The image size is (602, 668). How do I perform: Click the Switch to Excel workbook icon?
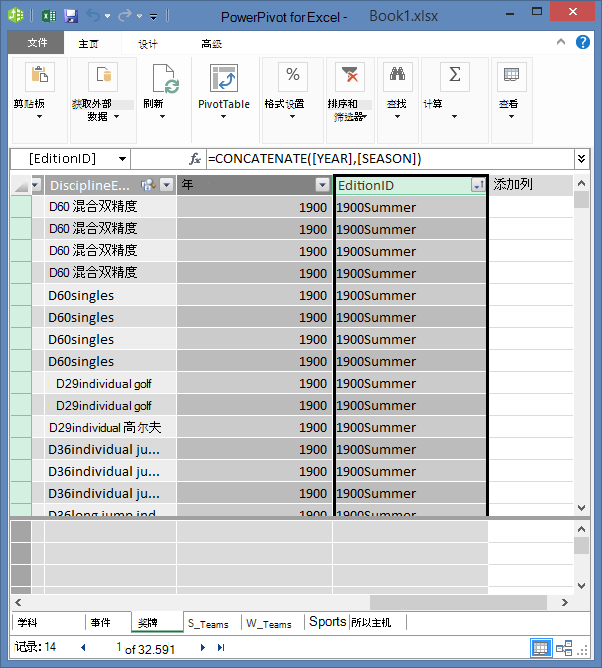tap(49, 16)
